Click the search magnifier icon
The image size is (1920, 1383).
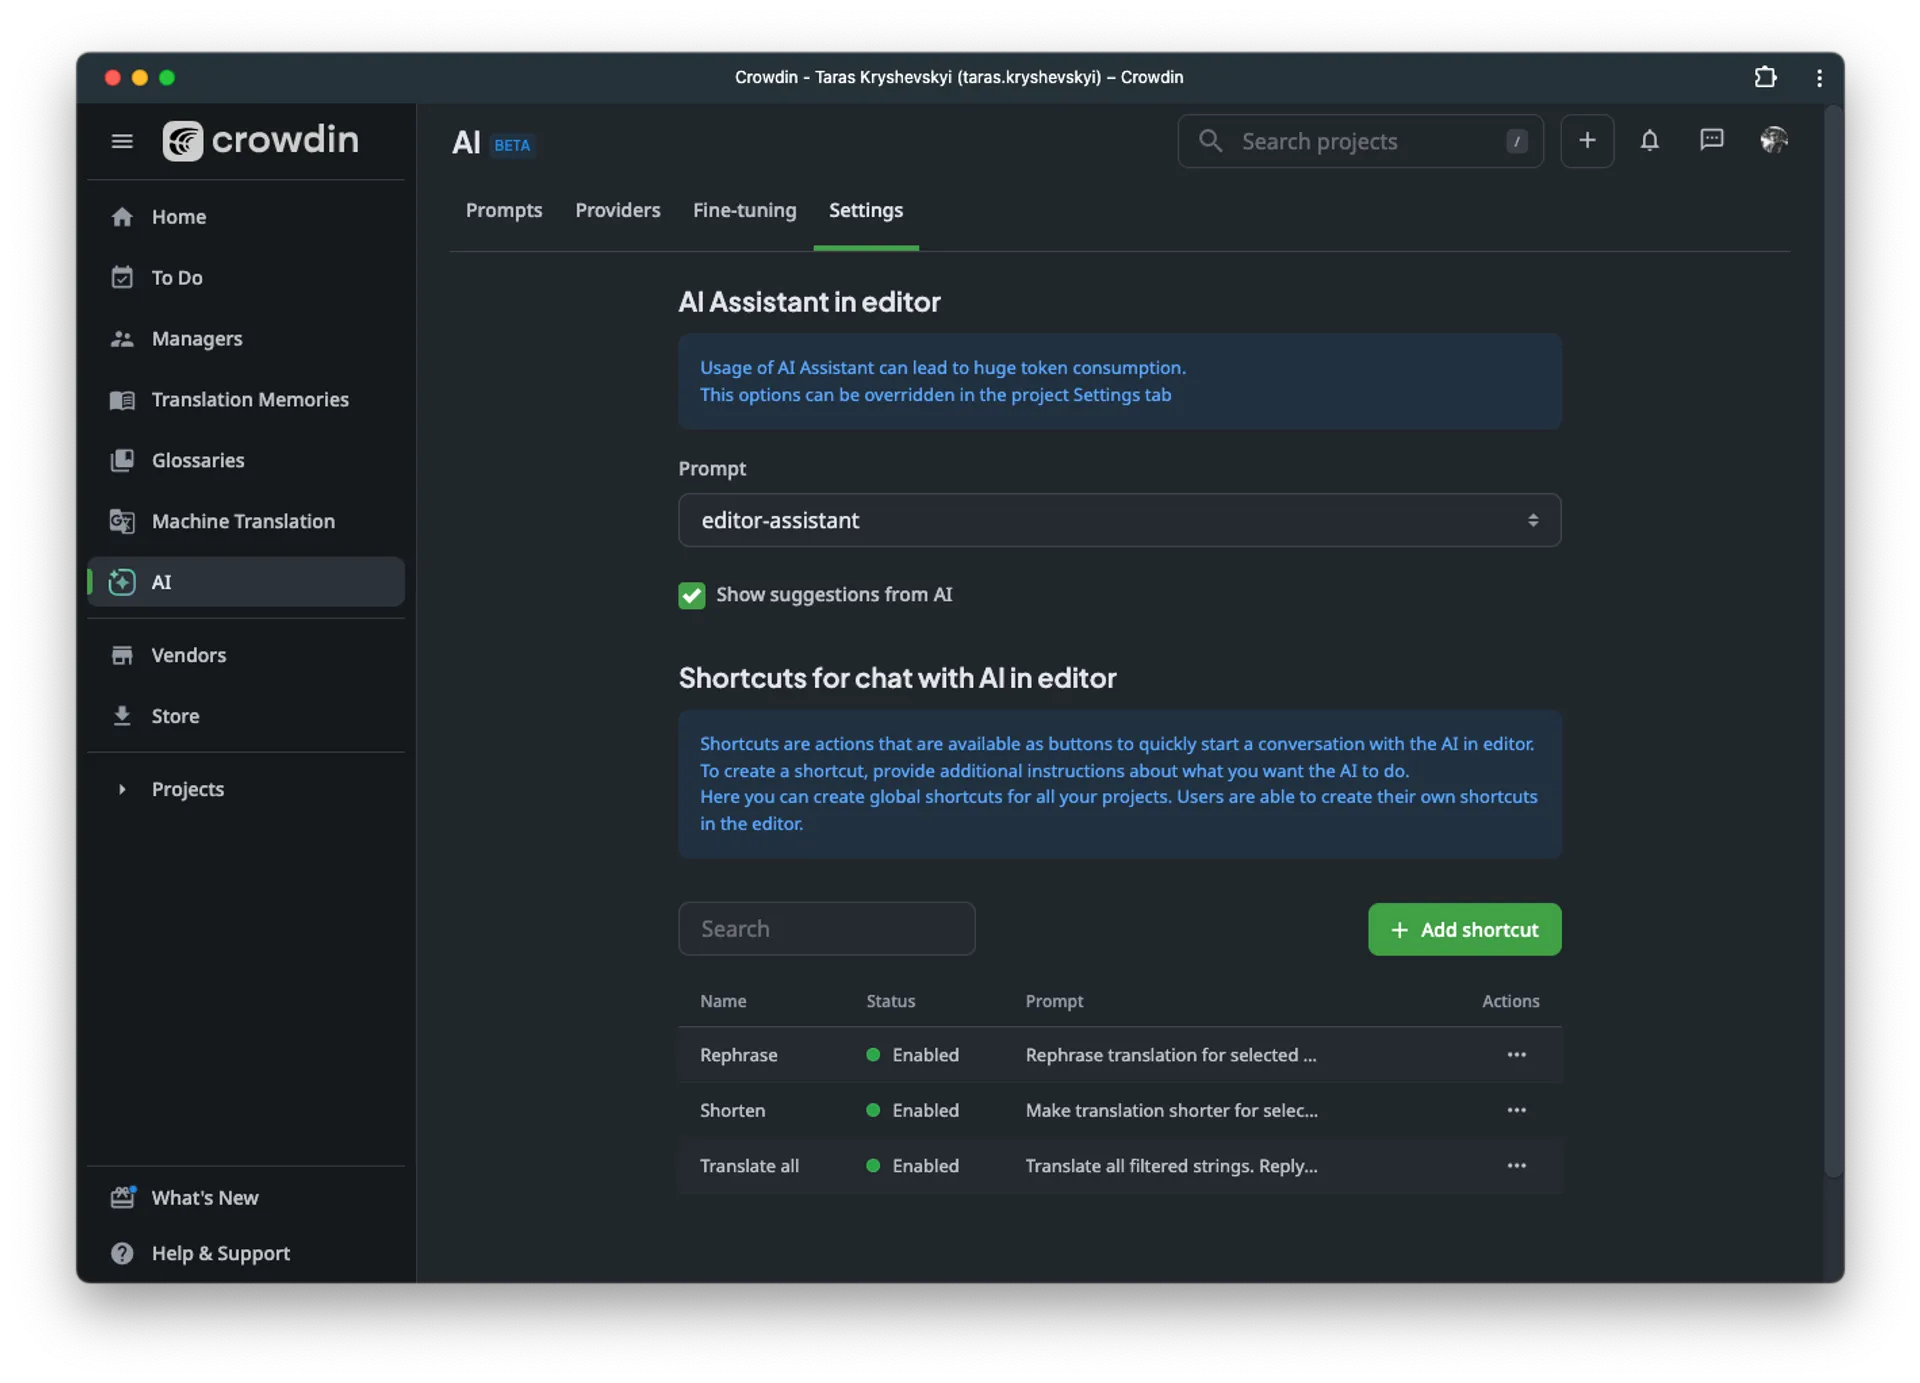(x=1210, y=141)
